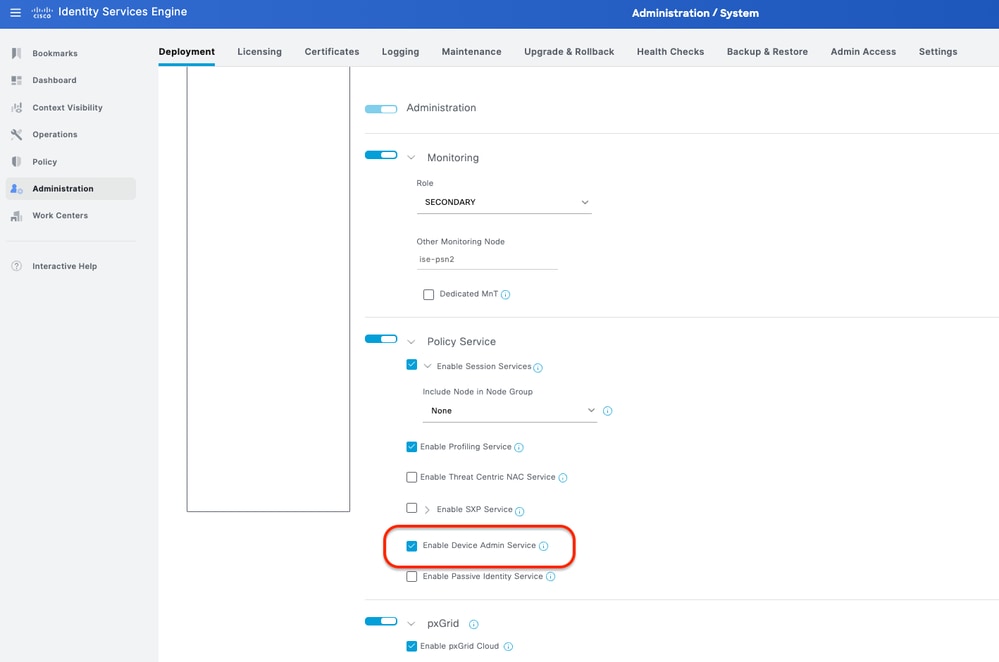Switch to the Licensing tab
Image resolution: width=999 pixels, height=662 pixels.
(259, 52)
